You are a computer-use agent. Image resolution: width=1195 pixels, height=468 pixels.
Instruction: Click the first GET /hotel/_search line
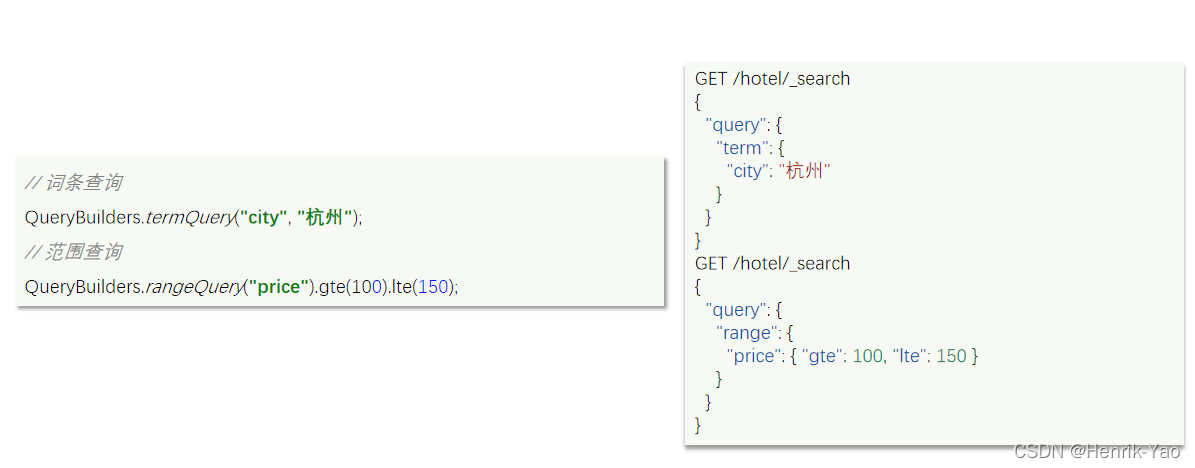click(772, 79)
